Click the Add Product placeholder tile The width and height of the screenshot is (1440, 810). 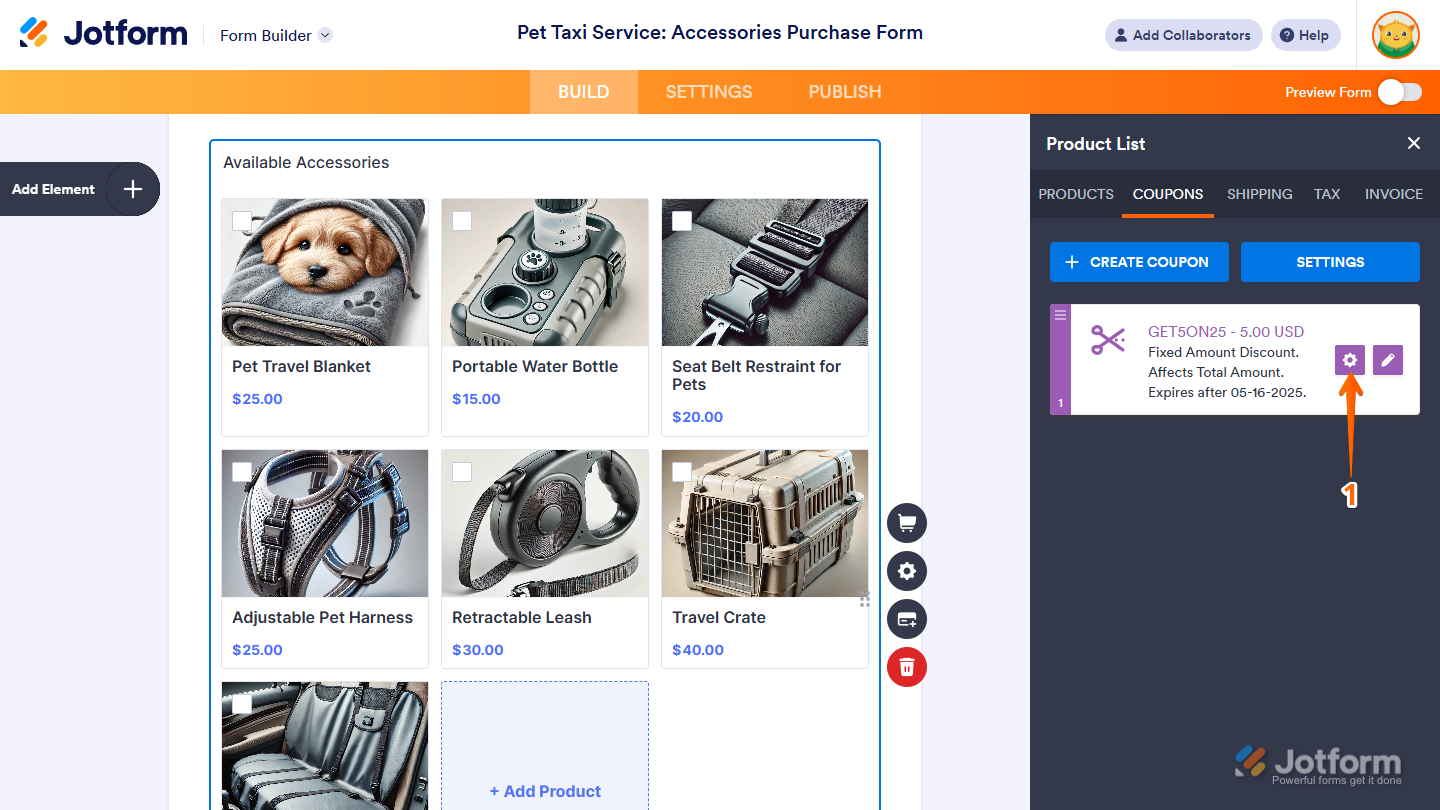(x=545, y=745)
